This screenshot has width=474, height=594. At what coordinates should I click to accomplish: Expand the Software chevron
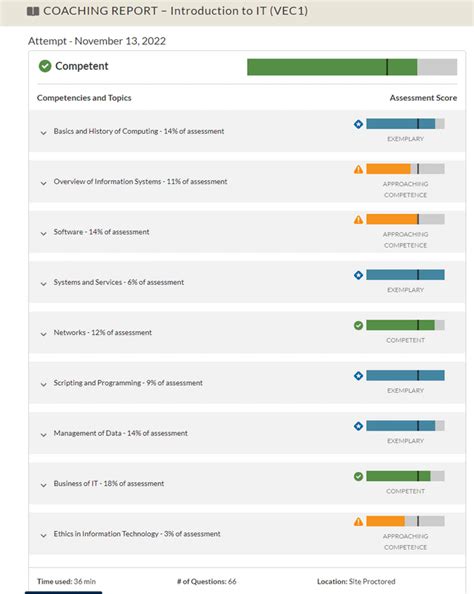coord(44,234)
